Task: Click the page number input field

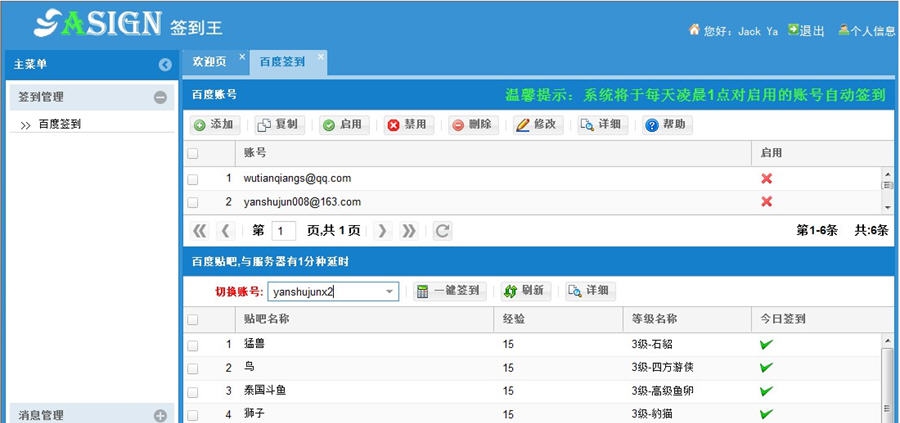Action: coord(284,231)
